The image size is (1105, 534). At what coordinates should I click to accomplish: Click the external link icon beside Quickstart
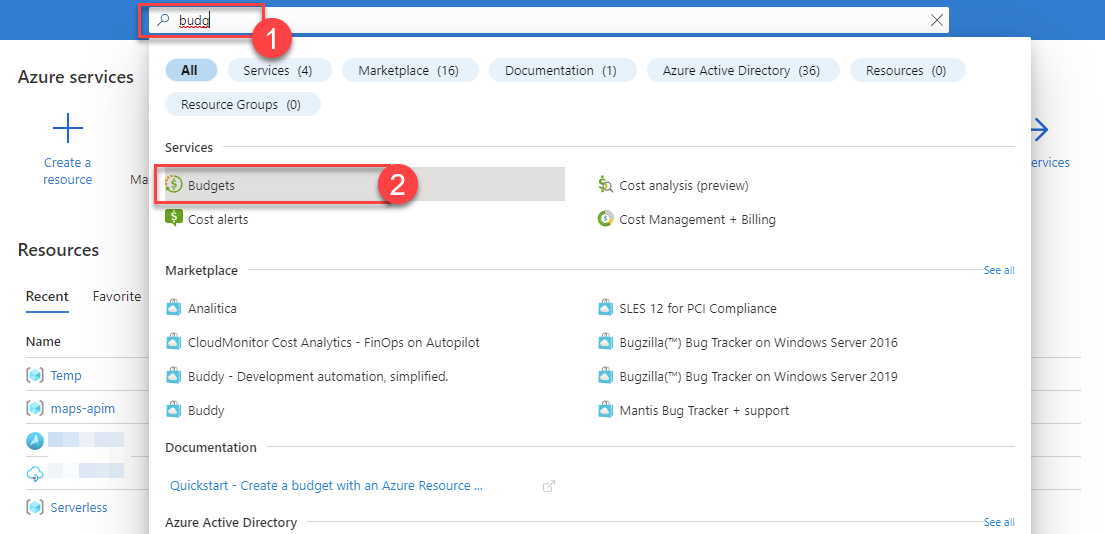click(549, 485)
